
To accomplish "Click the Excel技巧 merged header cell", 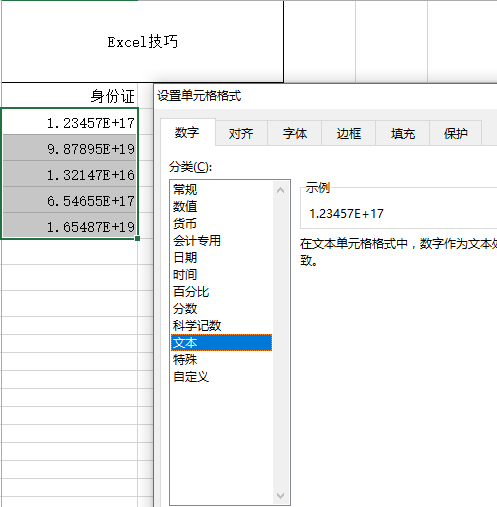I will pos(142,42).
